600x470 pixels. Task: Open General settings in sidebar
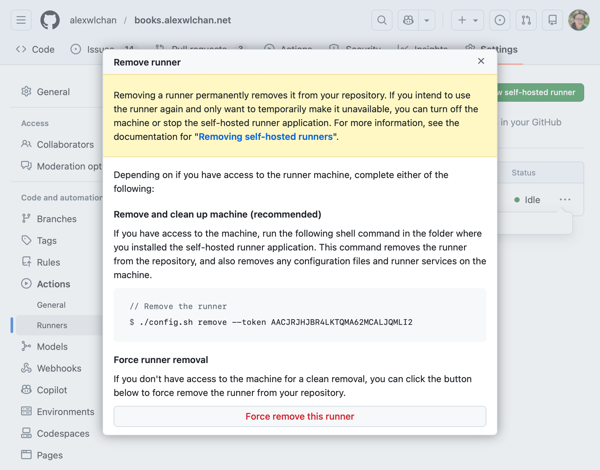[54, 92]
